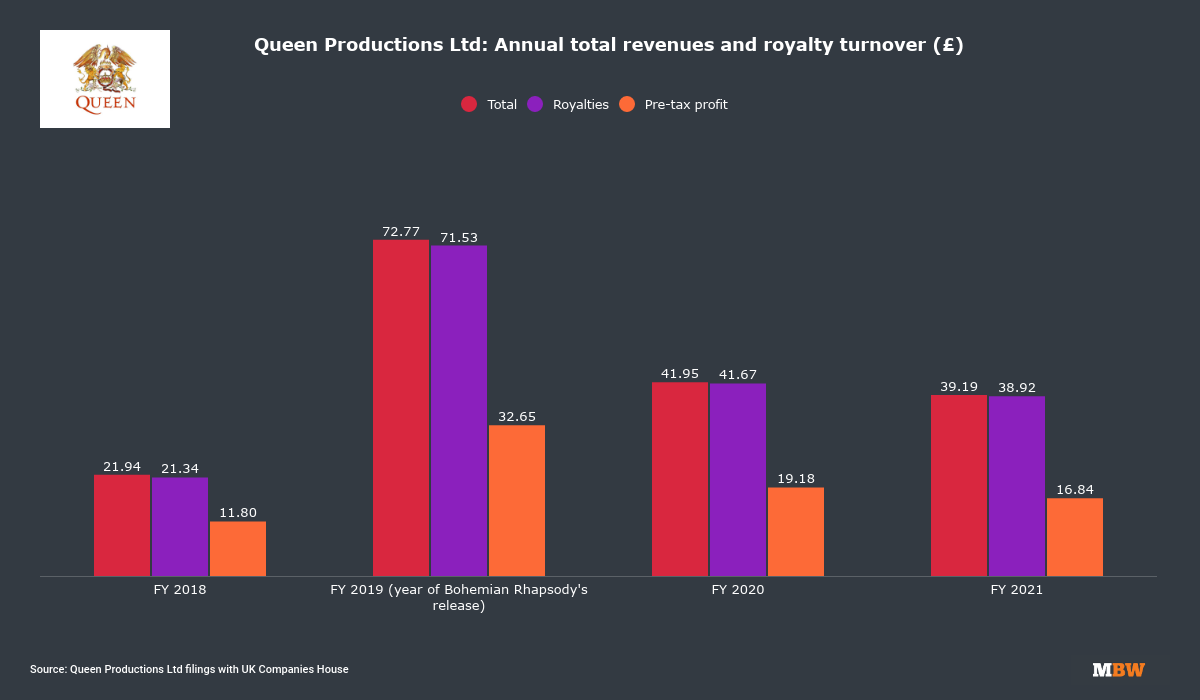Click the 11.80 value label
The height and width of the screenshot is (700, 1200).
pos(238,512)
